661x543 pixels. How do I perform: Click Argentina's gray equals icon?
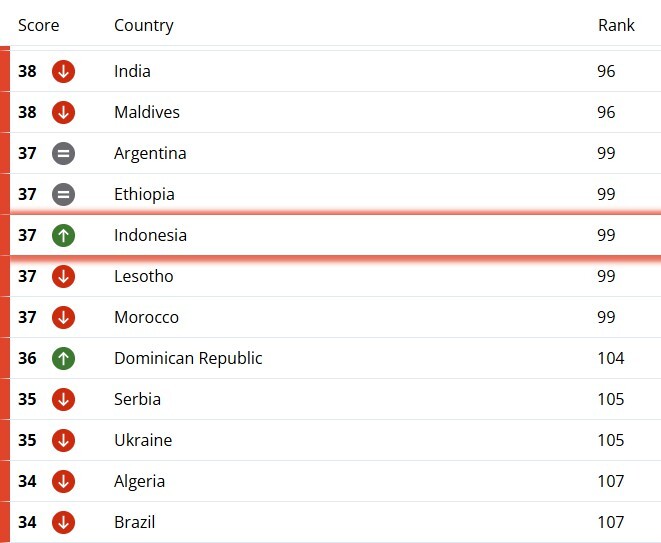(x=63, y=153)
